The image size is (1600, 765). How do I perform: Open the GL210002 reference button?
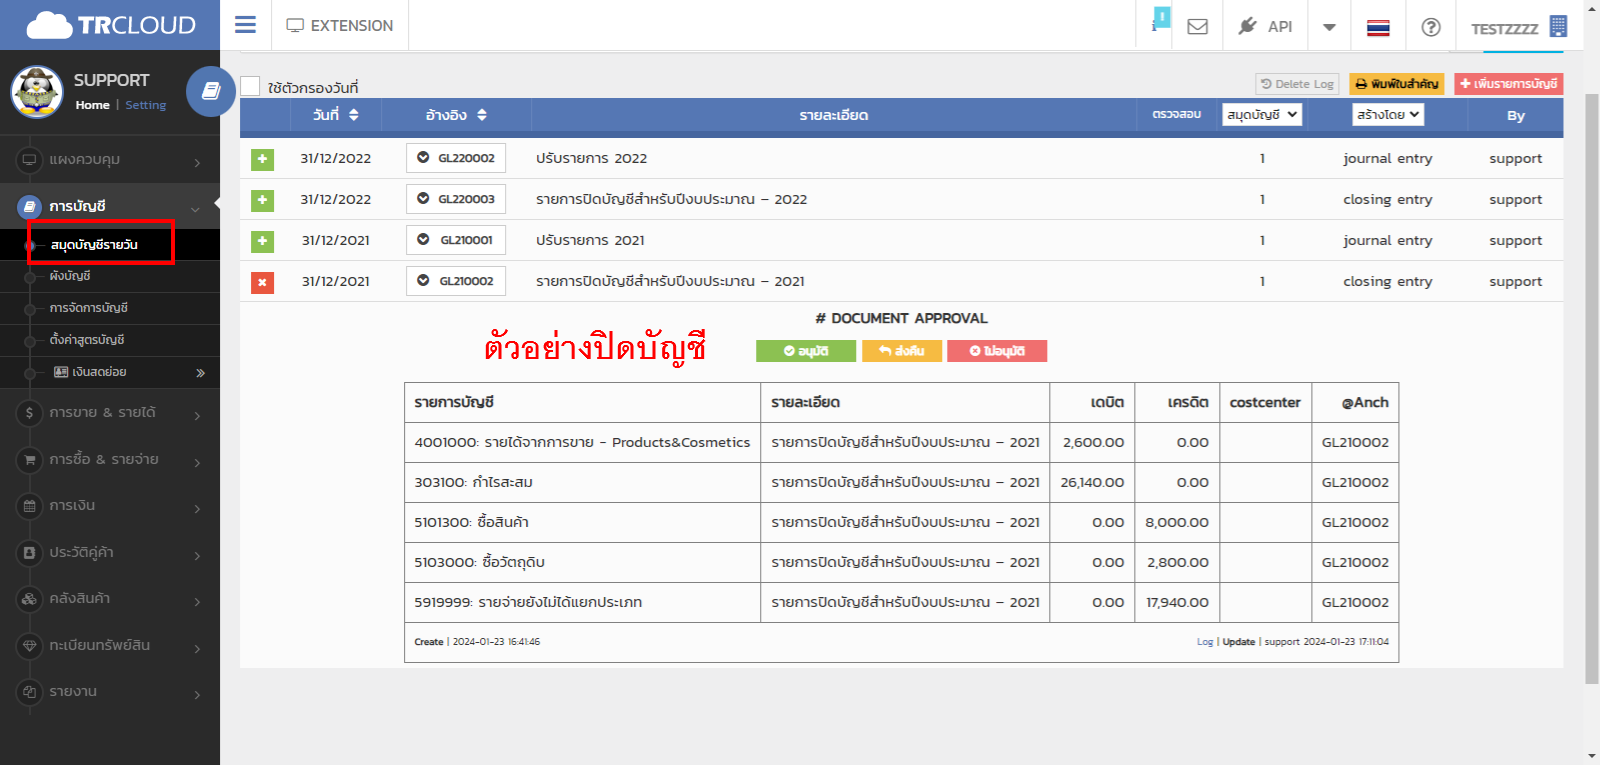coord(456,281)
